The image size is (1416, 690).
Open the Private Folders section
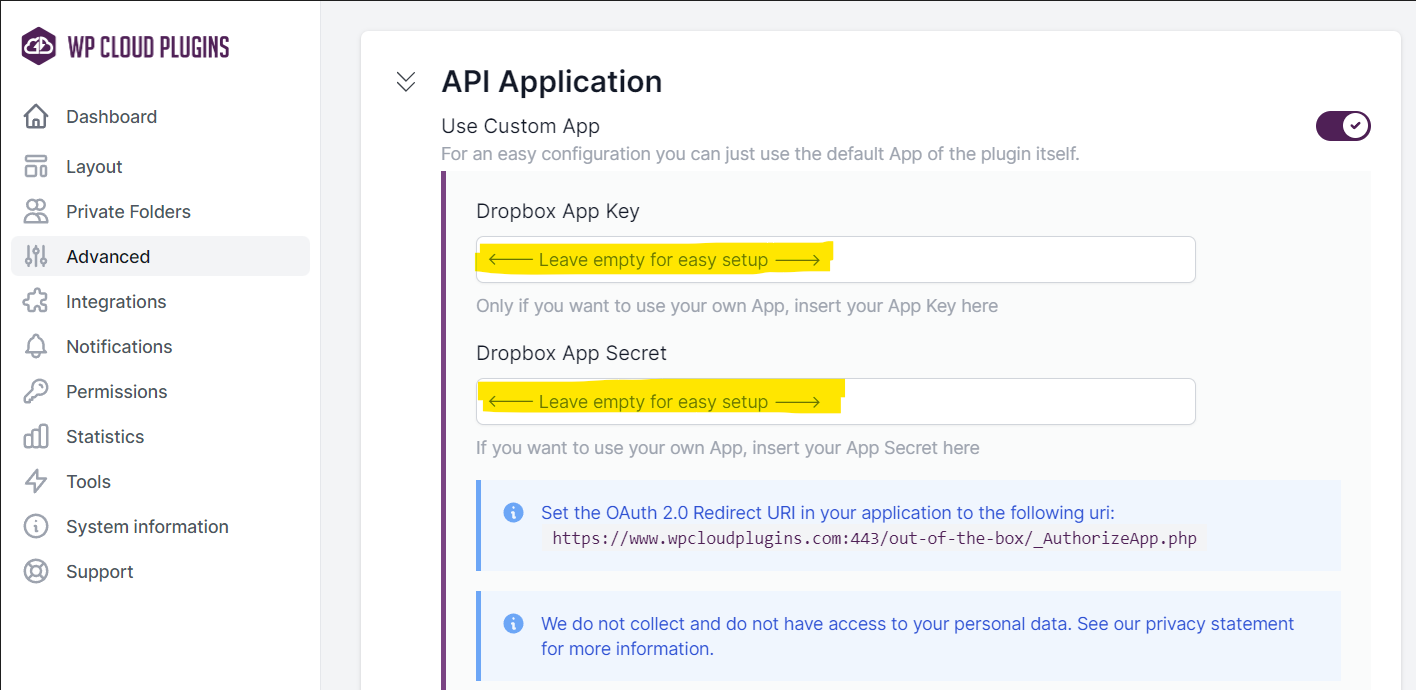pyautogui.click(x=160, y=211)
